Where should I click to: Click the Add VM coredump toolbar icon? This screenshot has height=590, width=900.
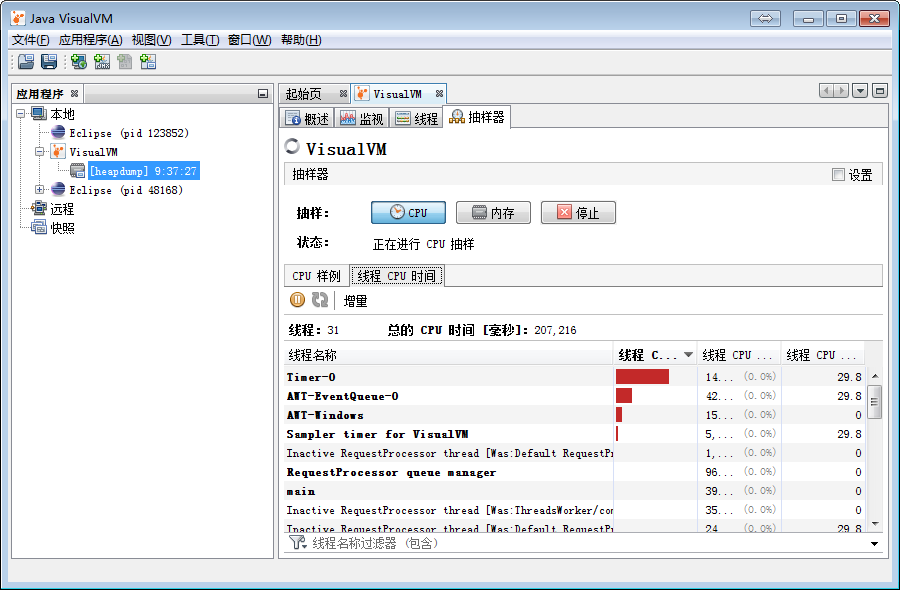point(125,61)
